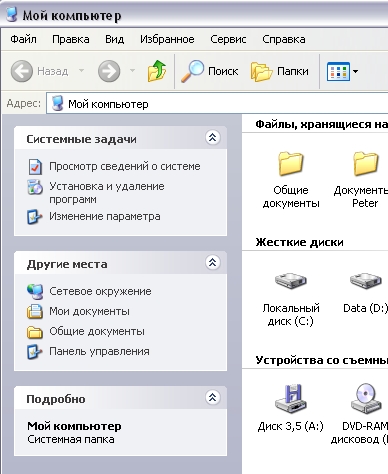Open Сетевое окружение link
This screenshot has height=474, width=388.
100,291
